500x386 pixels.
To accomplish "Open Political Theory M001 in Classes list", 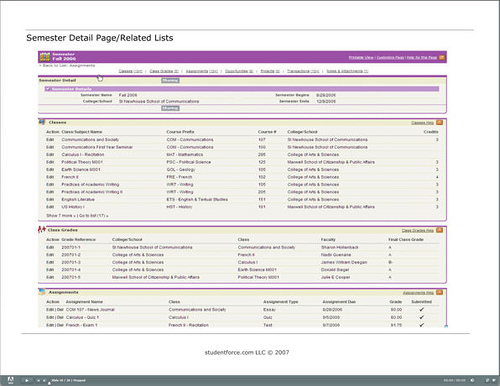I will pyautogui.click(x=82, y=162).
